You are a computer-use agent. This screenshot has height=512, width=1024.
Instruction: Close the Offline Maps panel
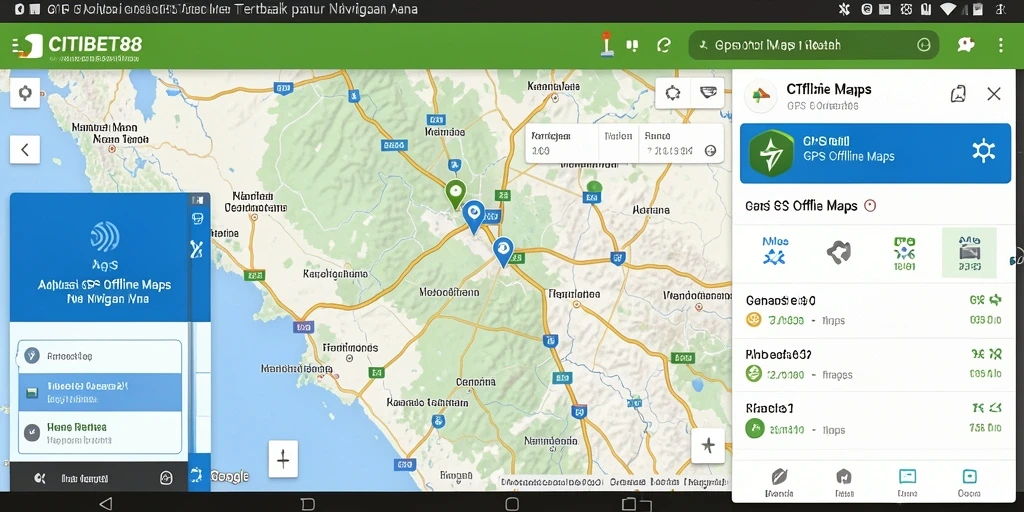994,94
